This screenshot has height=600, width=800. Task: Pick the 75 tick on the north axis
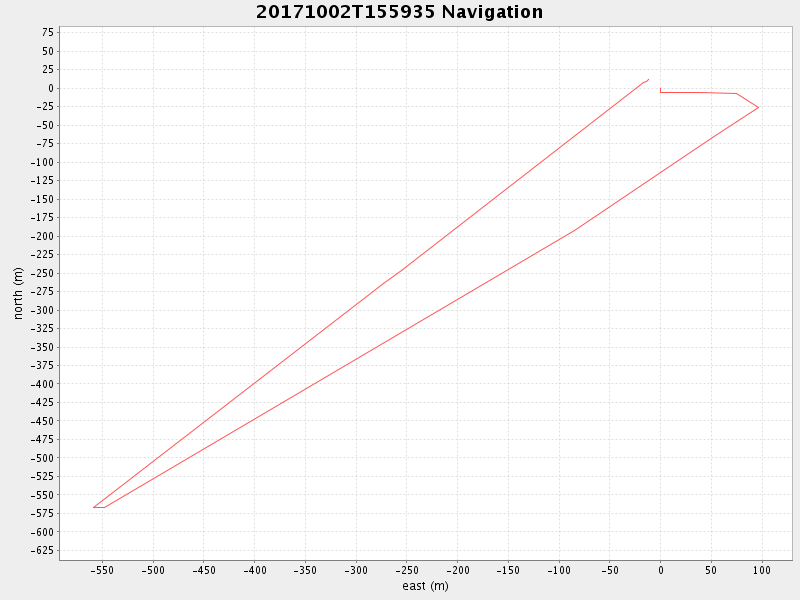pyautogui.click(x=47, y=32)
